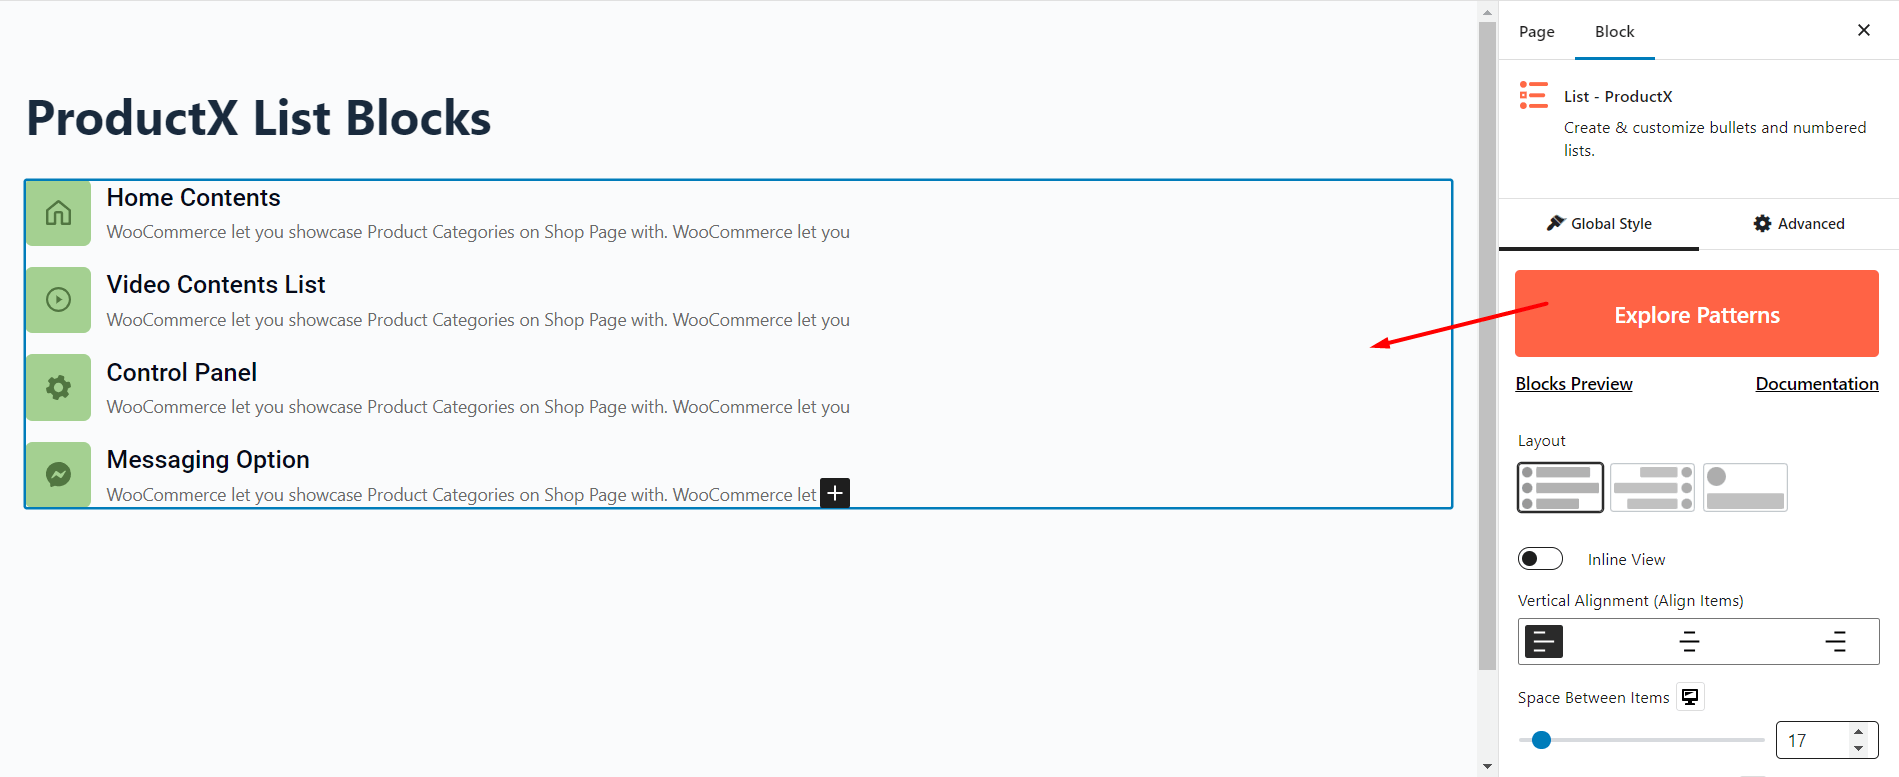Click the Home Contents list heading
Screen dimensions: 1899x777
coord(194,198)
